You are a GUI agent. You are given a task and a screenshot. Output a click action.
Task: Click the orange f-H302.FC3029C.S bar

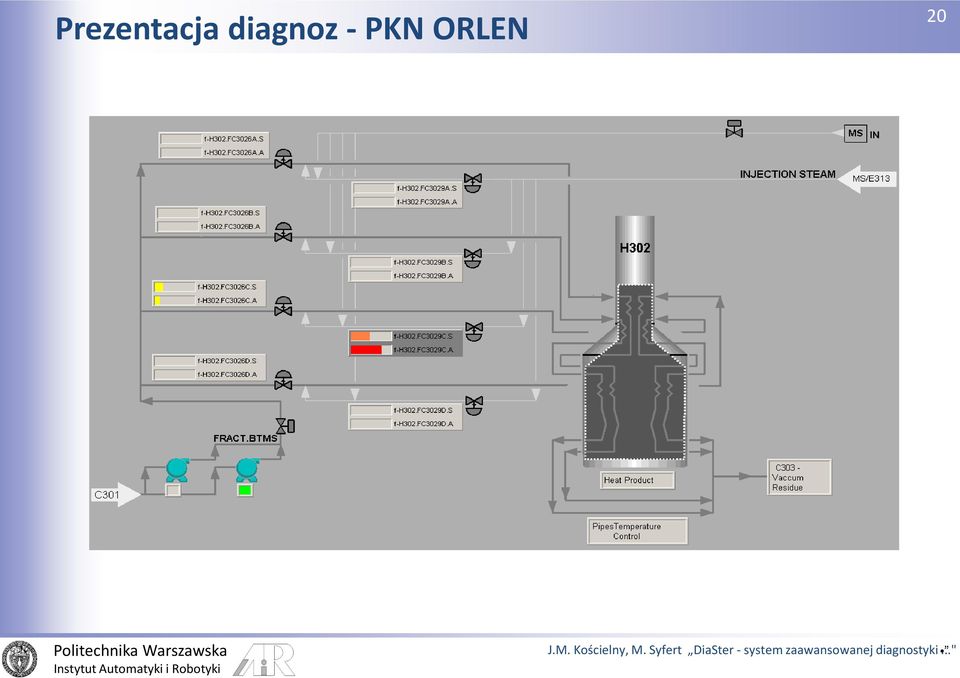coord(370,336)
